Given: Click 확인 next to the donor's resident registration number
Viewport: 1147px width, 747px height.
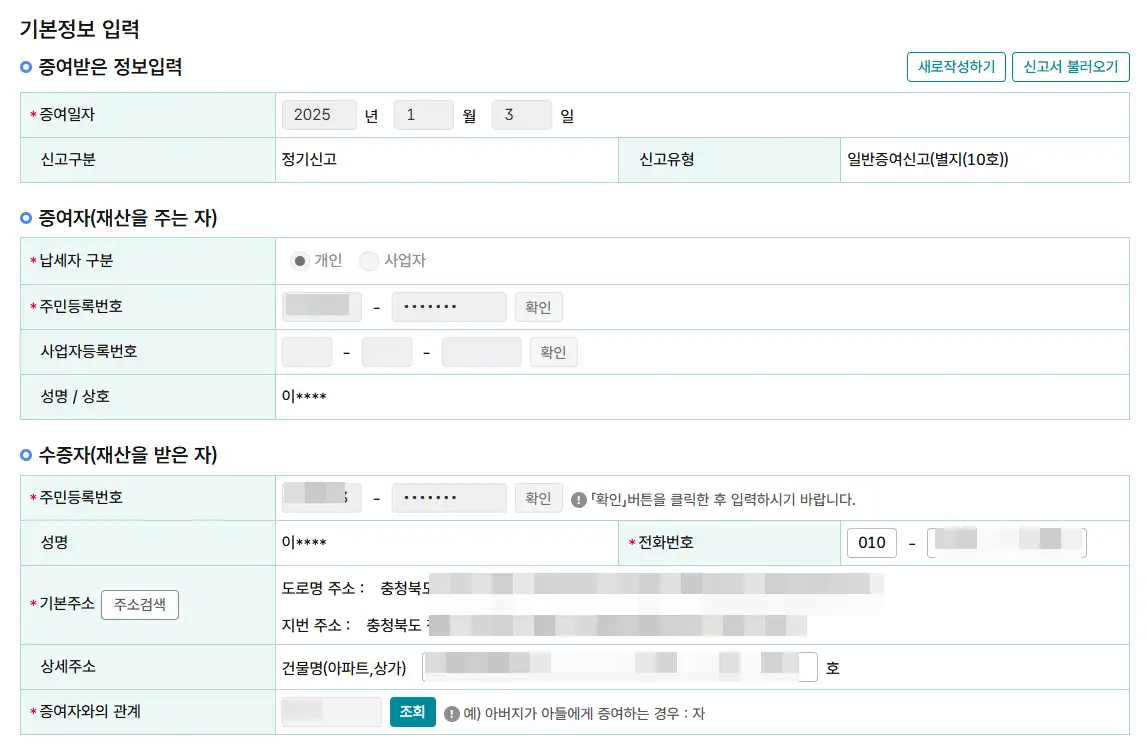Looking at the screenshot, I should coord(538,306).
